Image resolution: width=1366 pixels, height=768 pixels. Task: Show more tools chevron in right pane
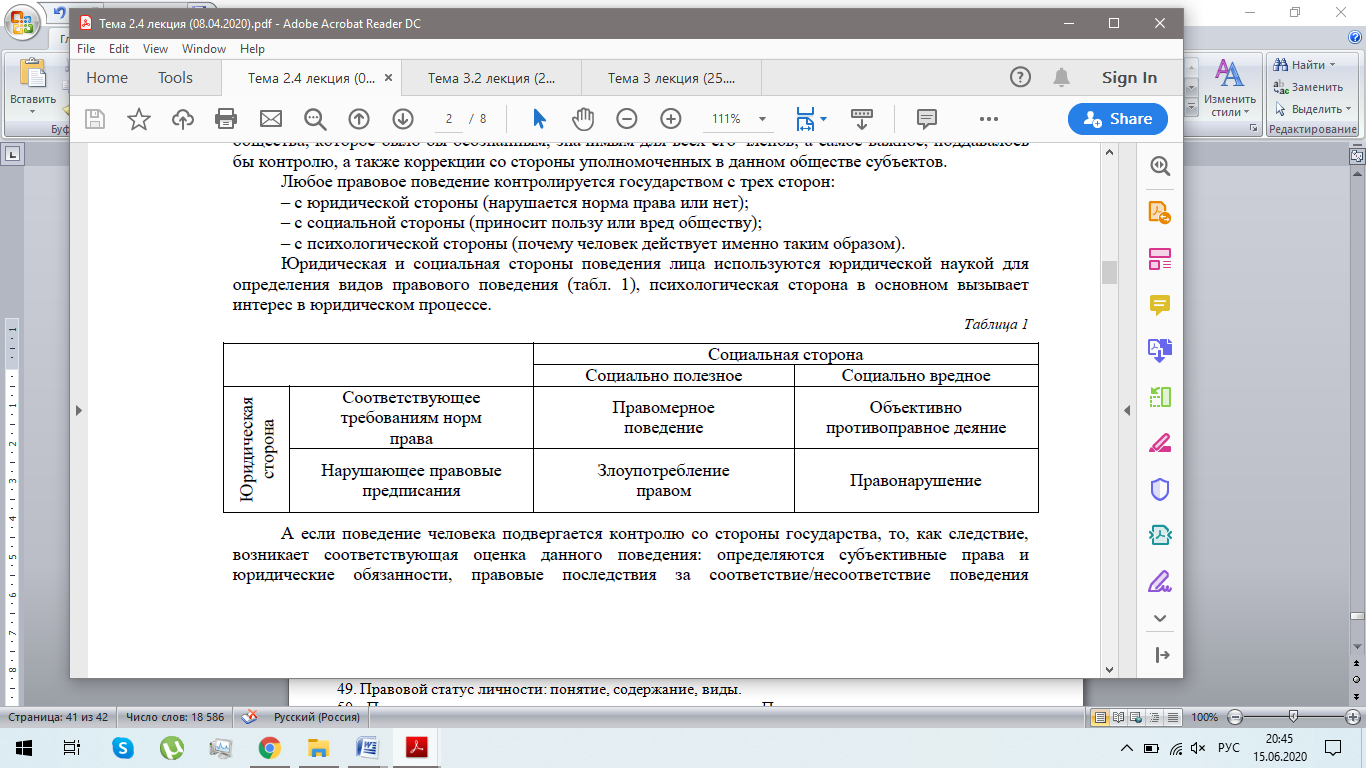click(x=1160, y=619)
